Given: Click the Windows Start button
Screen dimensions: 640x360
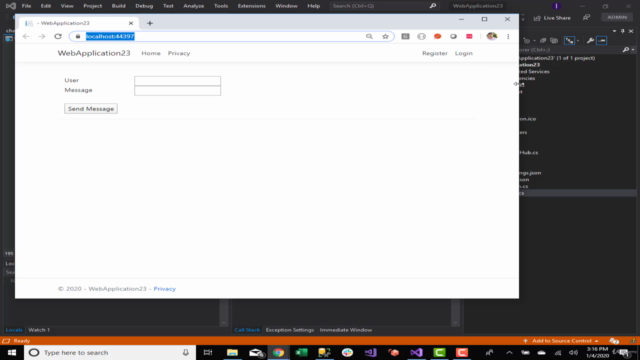Looking at the screenshot, I should coord(11,352).
